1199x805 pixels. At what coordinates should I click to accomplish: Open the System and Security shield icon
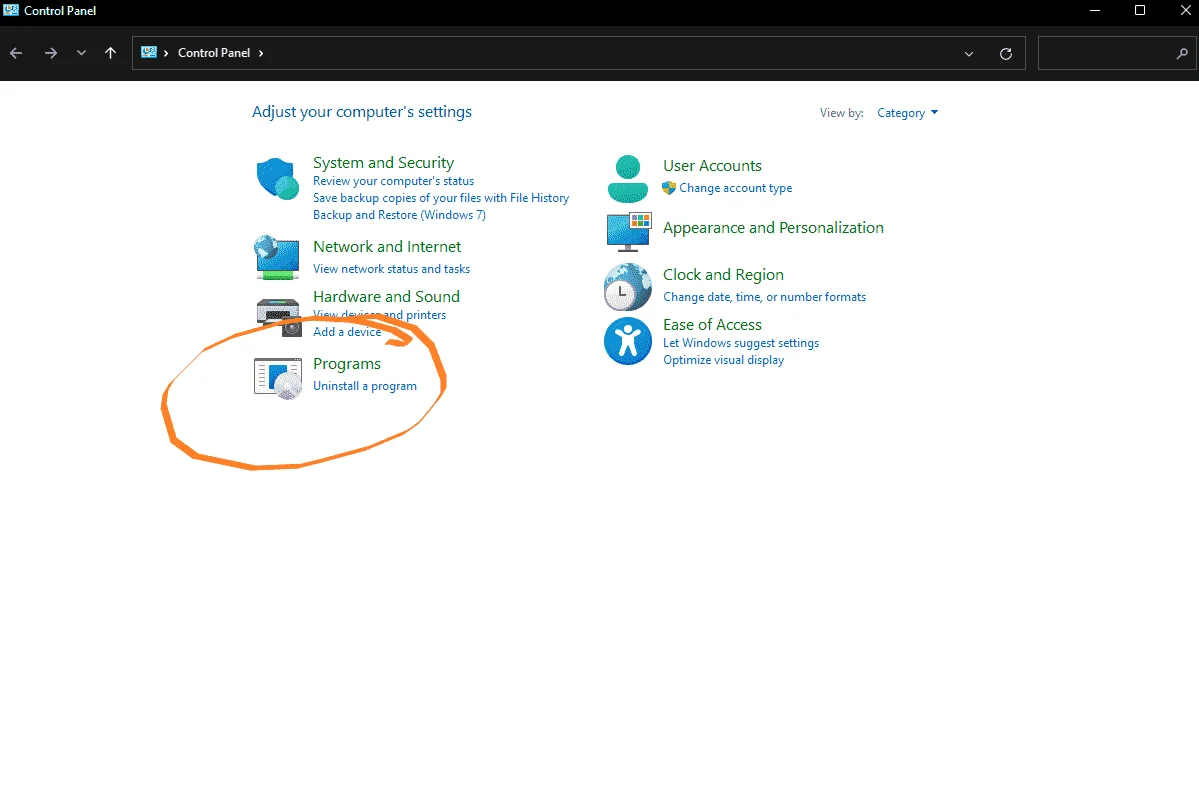pos(277,179)
